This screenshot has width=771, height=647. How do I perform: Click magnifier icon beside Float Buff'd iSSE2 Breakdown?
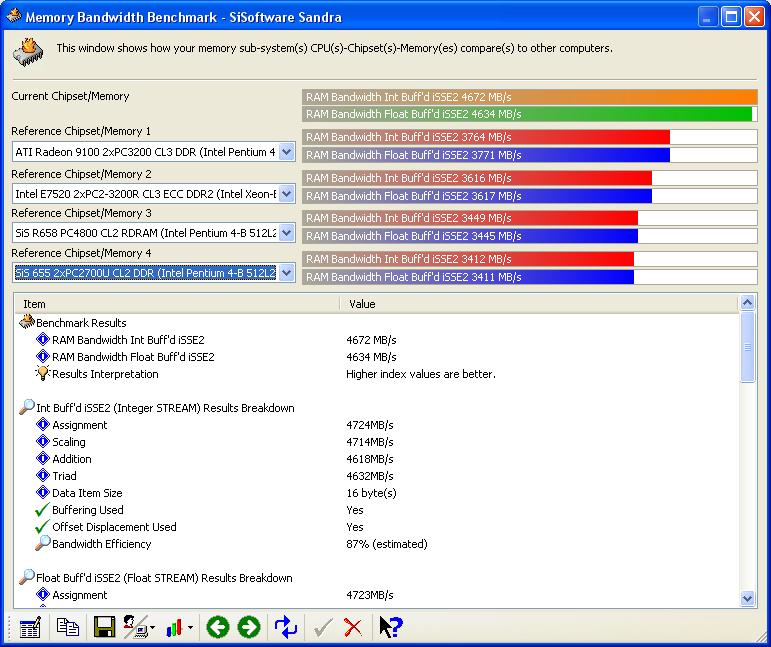coord(27,577)
